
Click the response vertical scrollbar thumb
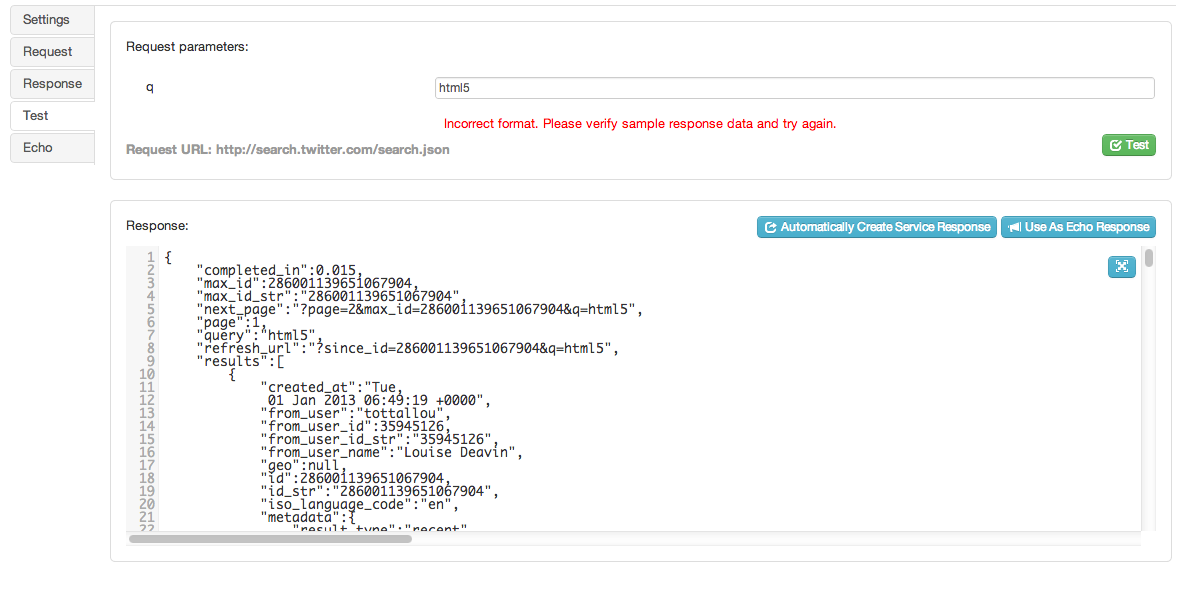point(1149,258)
